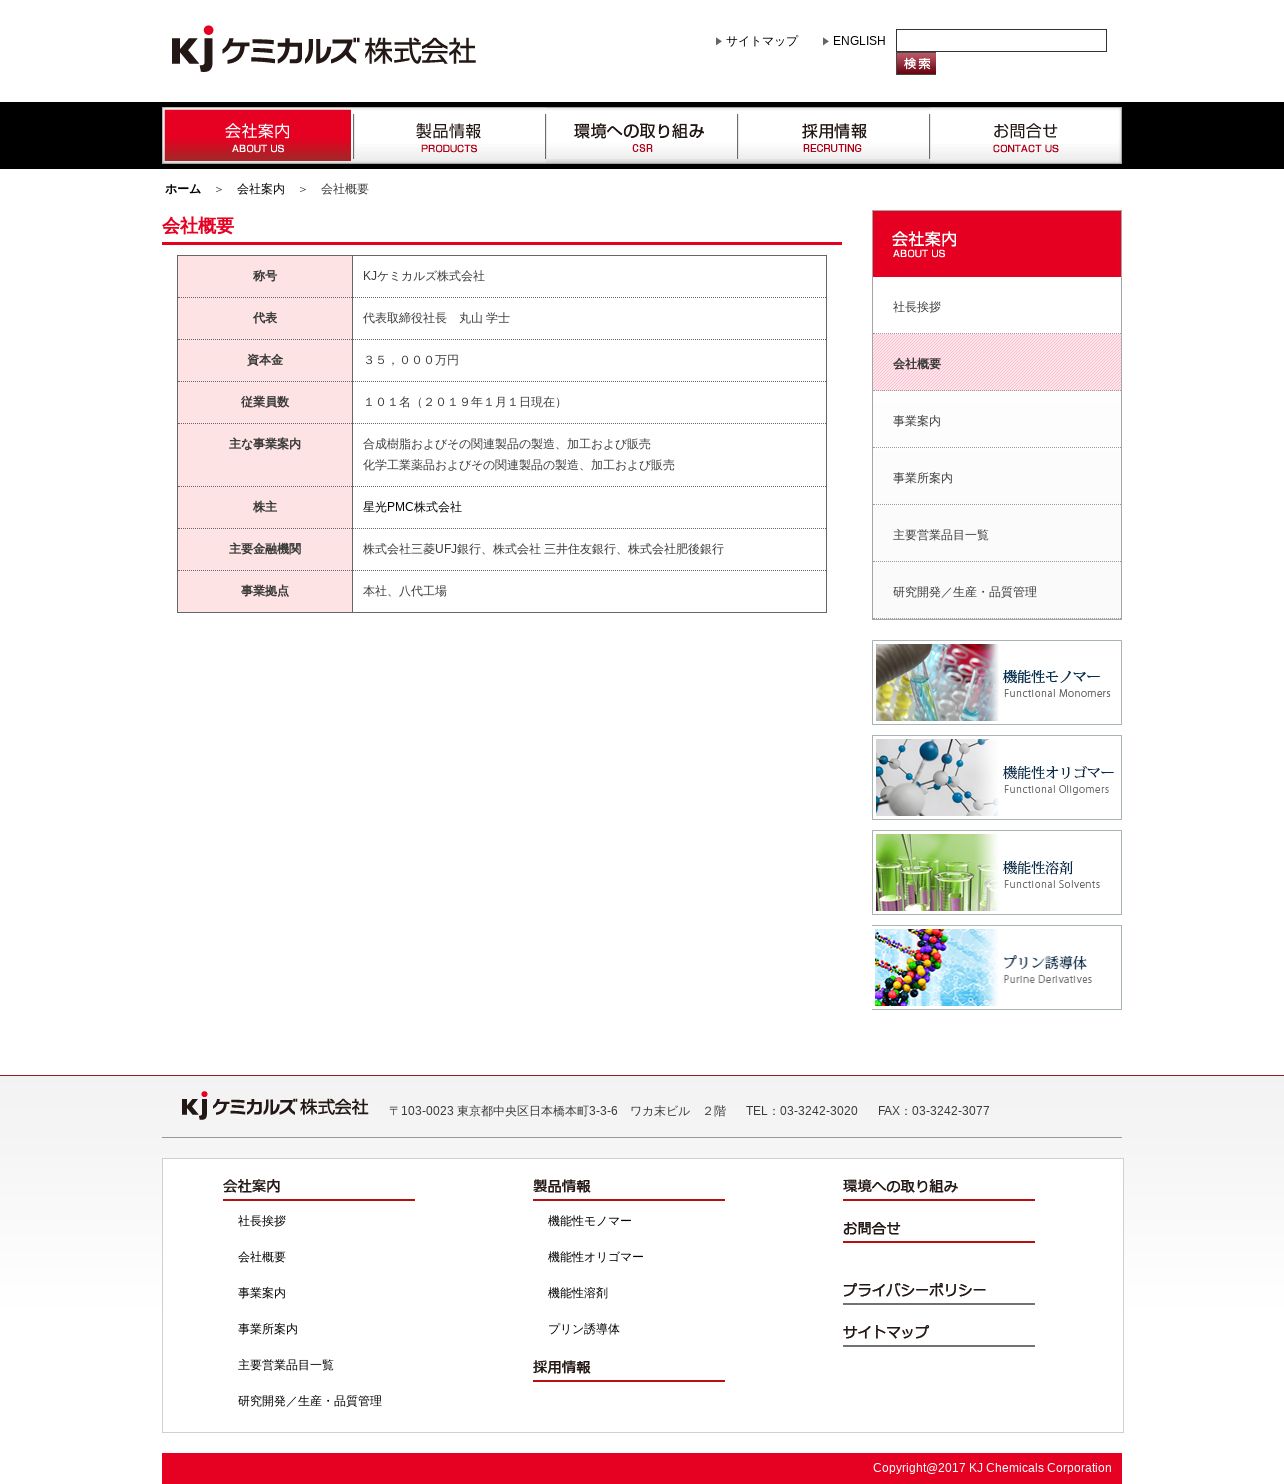Click the 代表取締役社長 丸山 学士 cell
The width and height of the screenshot is (1284, 1484).
(x=589, y=318)
